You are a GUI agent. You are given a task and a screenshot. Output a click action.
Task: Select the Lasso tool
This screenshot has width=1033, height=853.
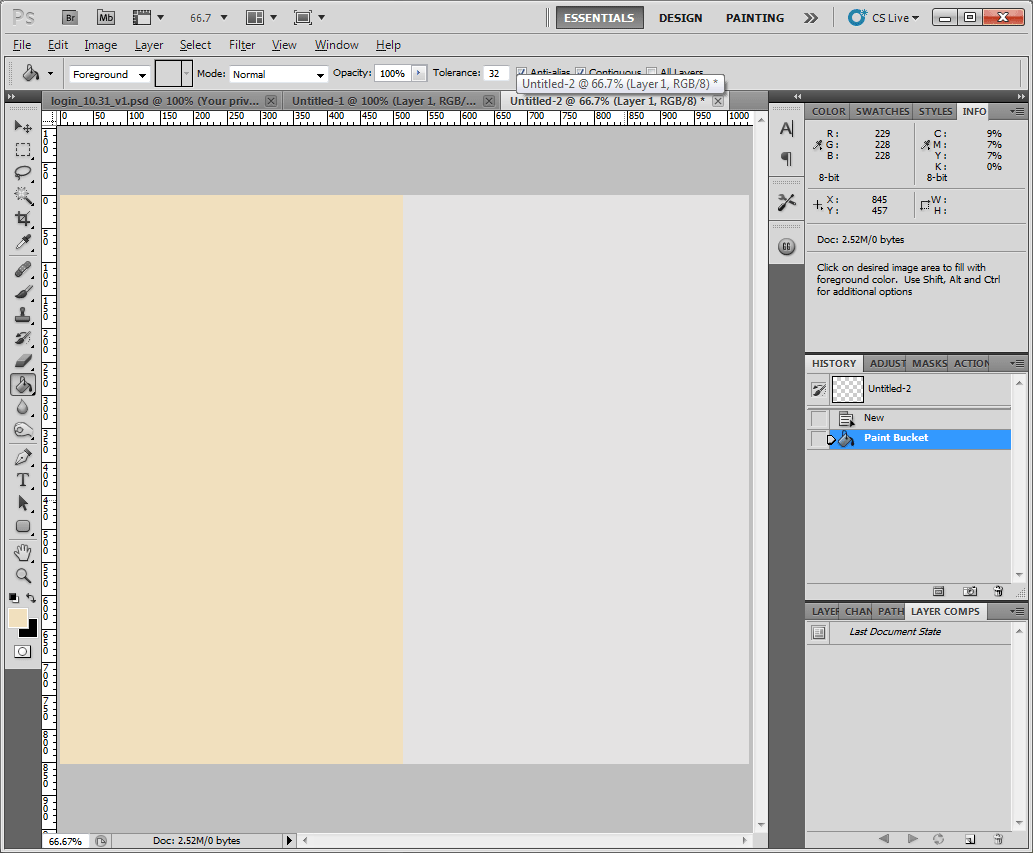click(23, 173)
